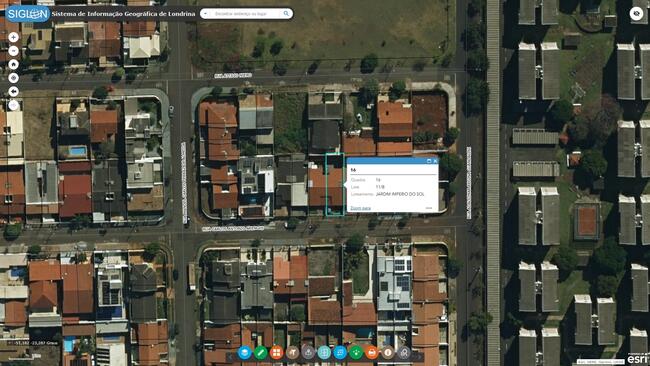650x366 pixels.
Task: Open the green measure ruler tool
Action: click(x=260, y=353)
